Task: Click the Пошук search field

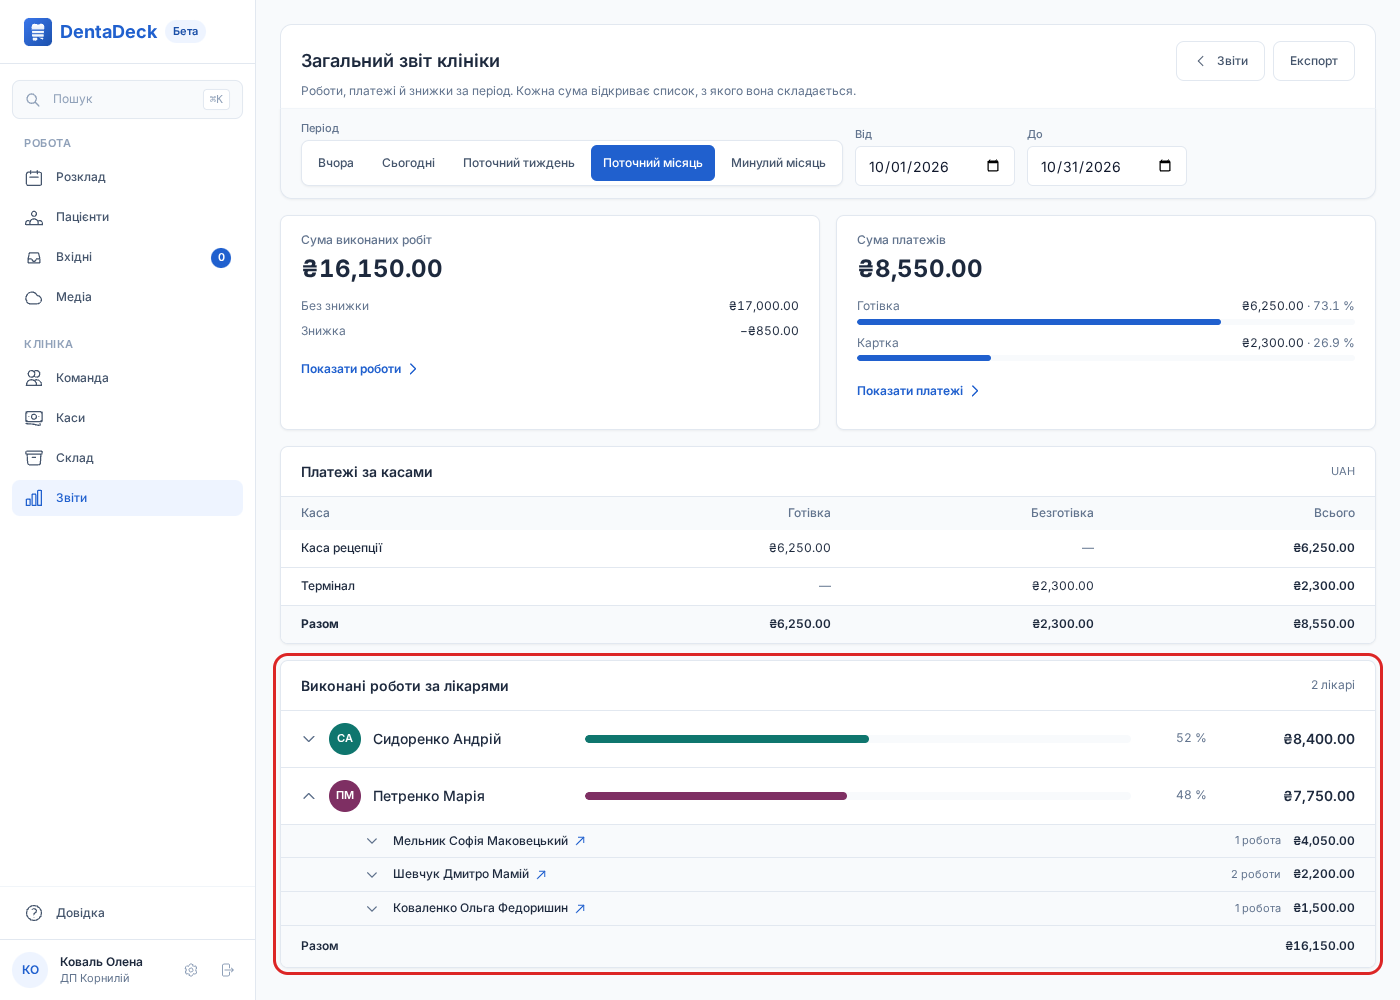Action: pyautogui.click(x=127, y=99)
